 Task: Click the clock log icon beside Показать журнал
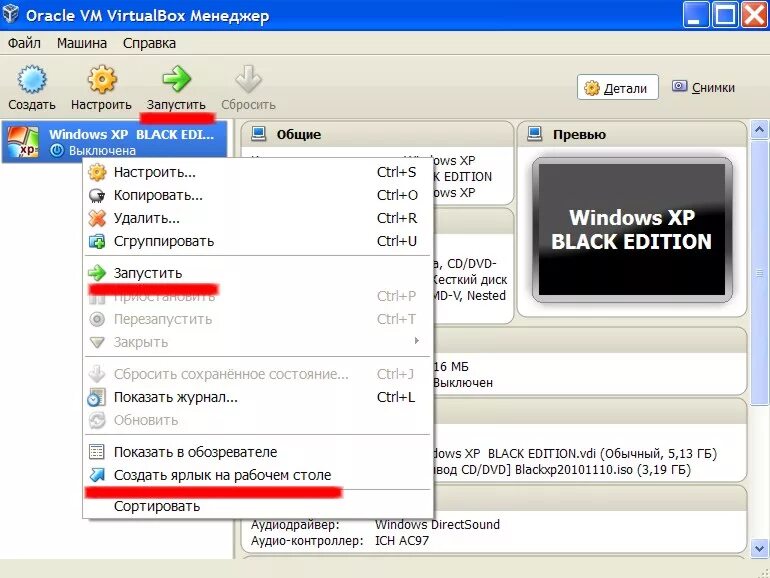coord(96,397)
